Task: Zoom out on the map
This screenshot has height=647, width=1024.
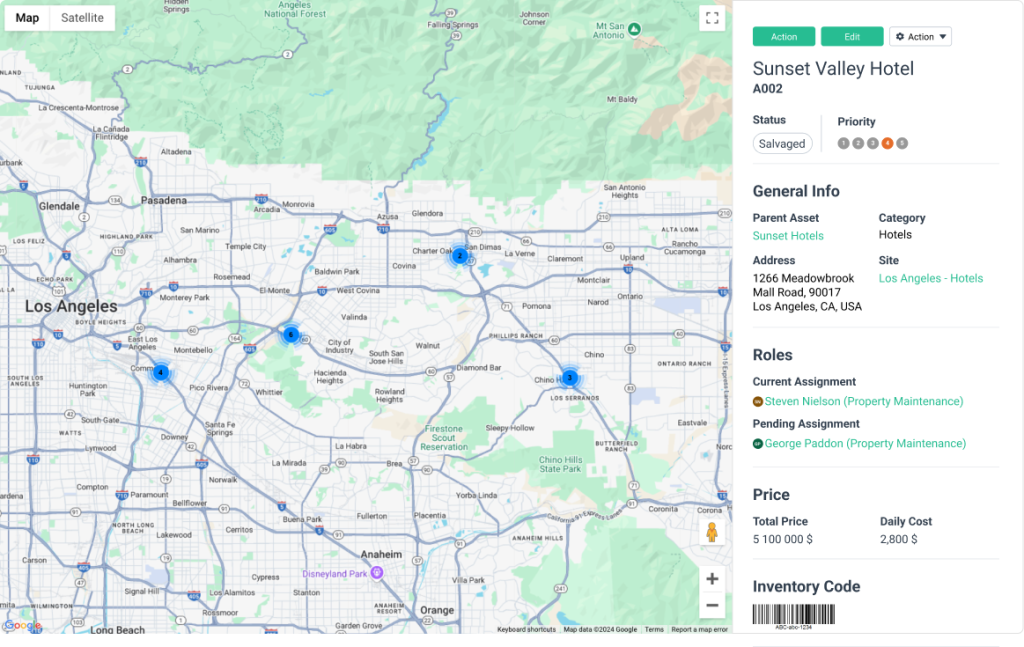Action: coord(712,605)
